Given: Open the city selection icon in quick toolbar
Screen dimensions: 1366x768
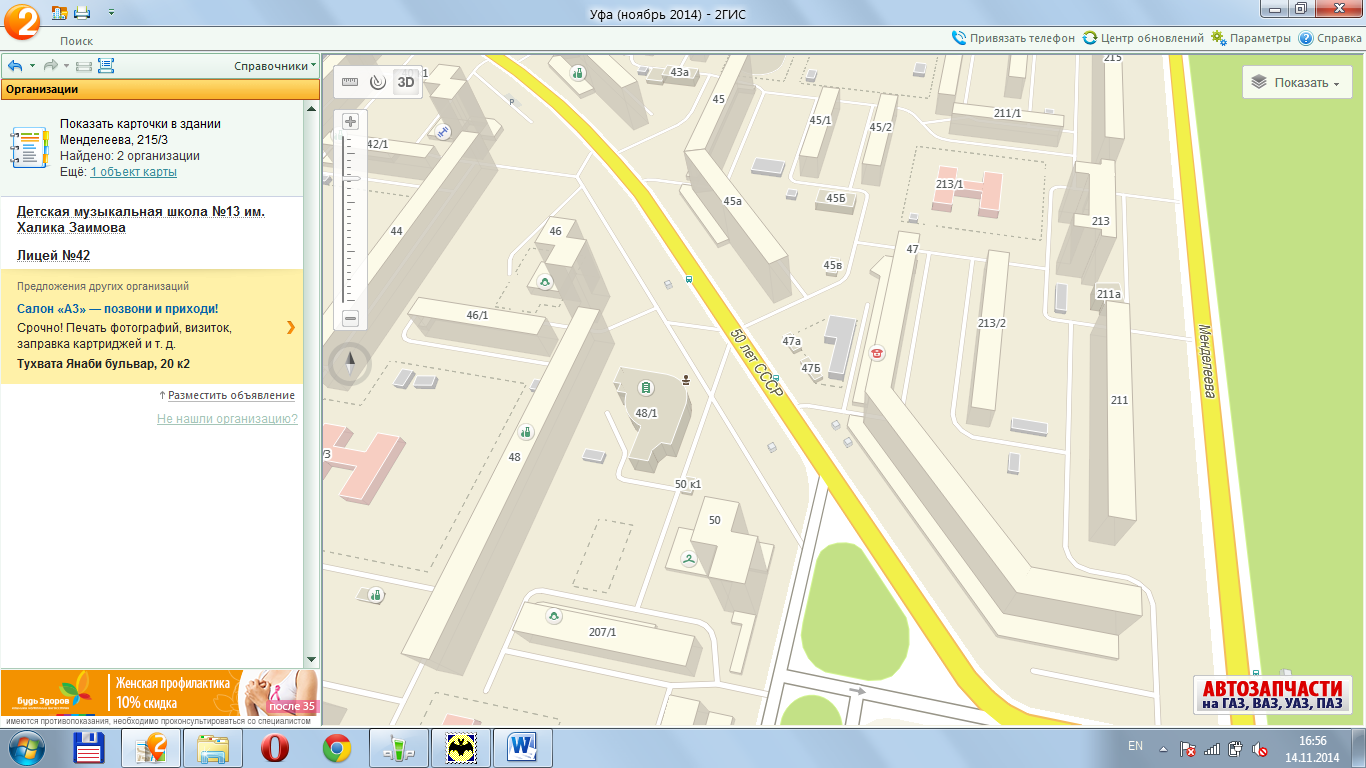Looking at the screenshot, I should (x=58, y=12).
